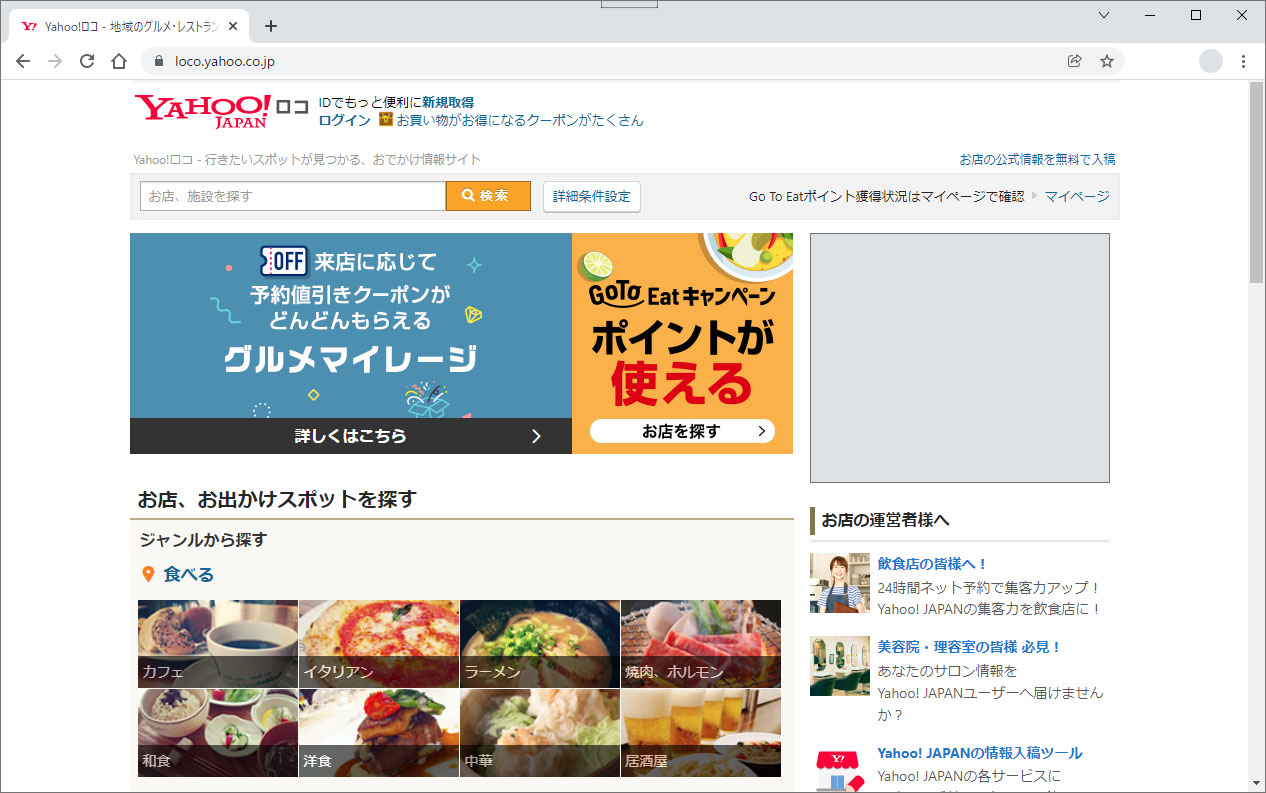Click the gray advertisement box
Viewport: 1266px width, 793px height.
pyautogui.click(x=960, y=358)
